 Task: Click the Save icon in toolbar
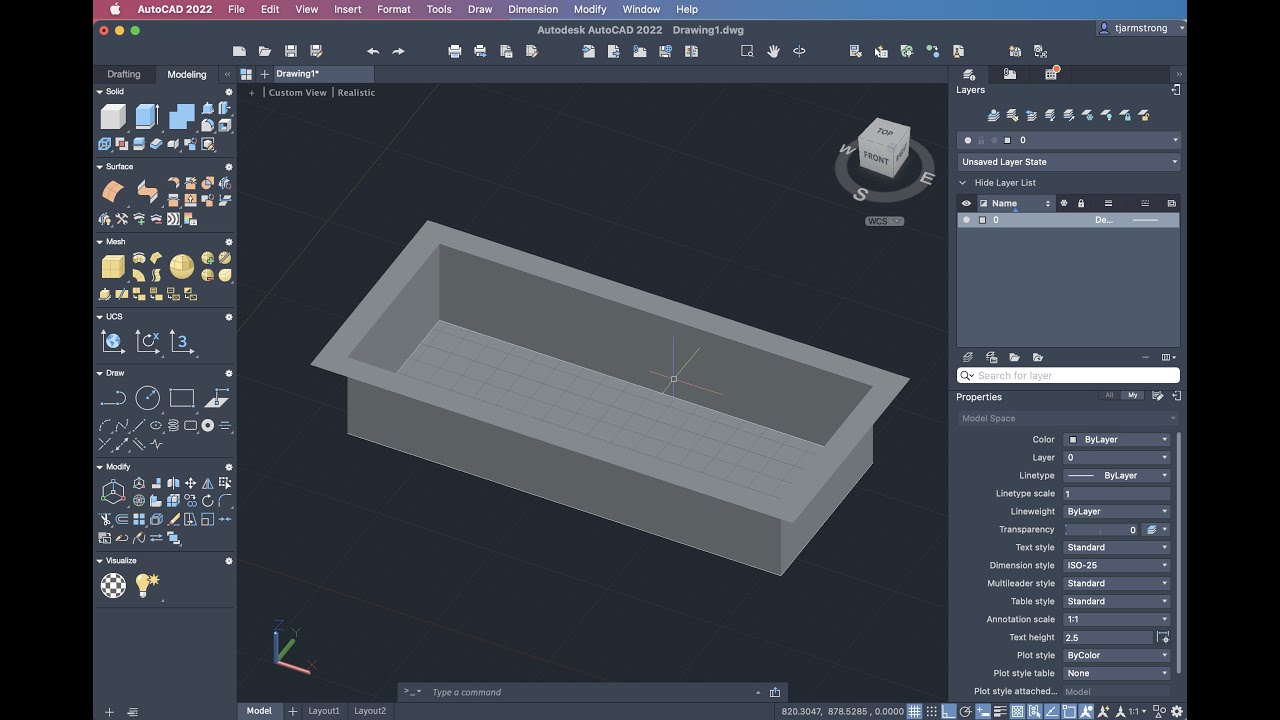click(290, 51)
